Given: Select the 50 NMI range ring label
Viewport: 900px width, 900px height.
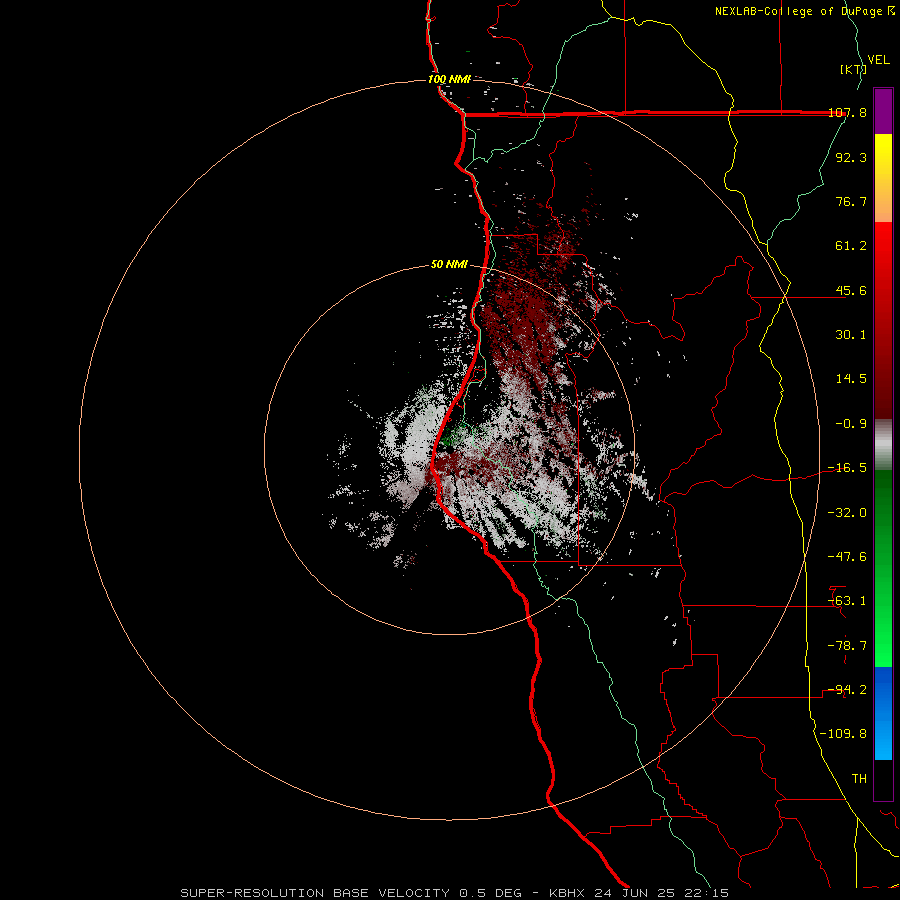Looking at the screenshot, I should (x=449, y=264).
